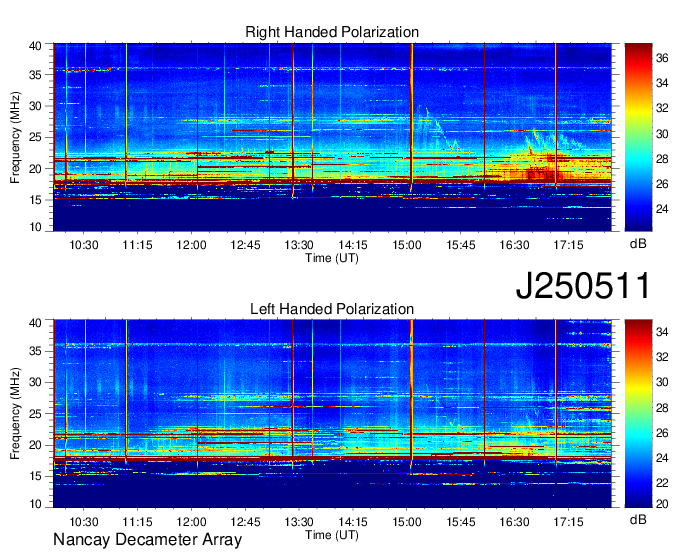Click the Right Handed plot's dB colorbar
This screenshot has height=552, width=680.
(x=638, y=137)
